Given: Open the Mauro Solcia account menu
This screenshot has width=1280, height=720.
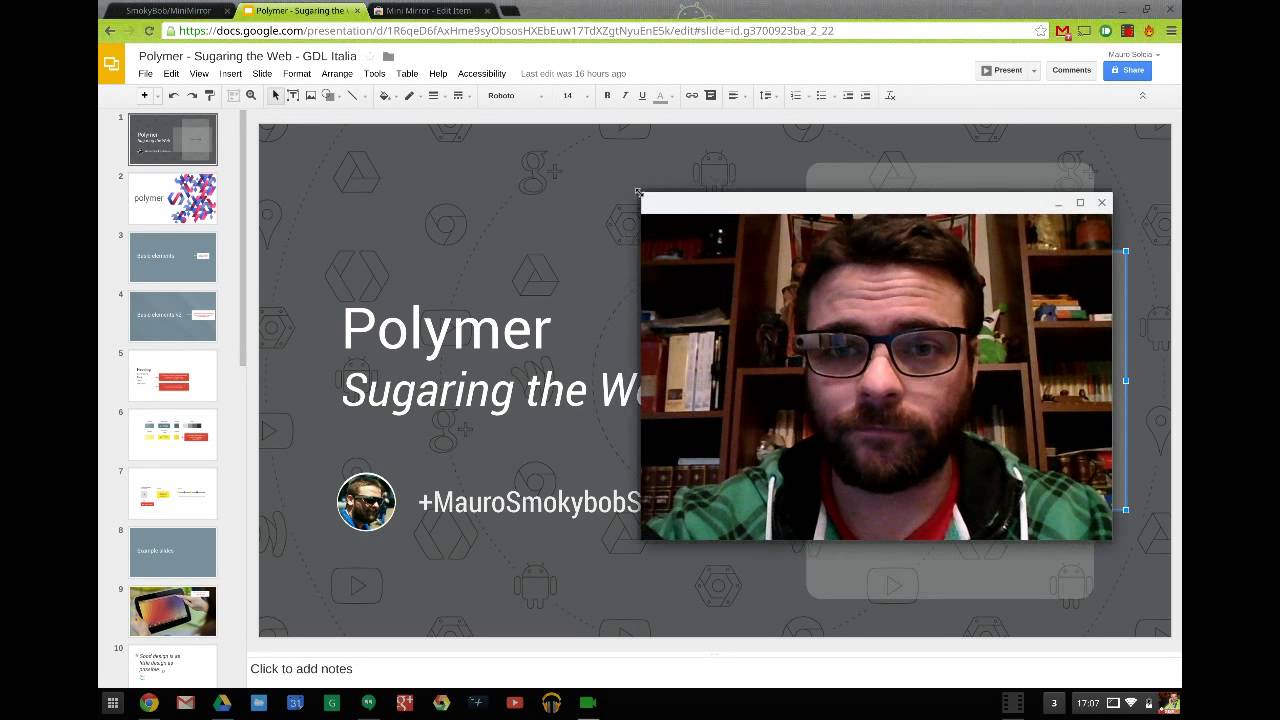Looking at the screenshot, I should 1133,54.
